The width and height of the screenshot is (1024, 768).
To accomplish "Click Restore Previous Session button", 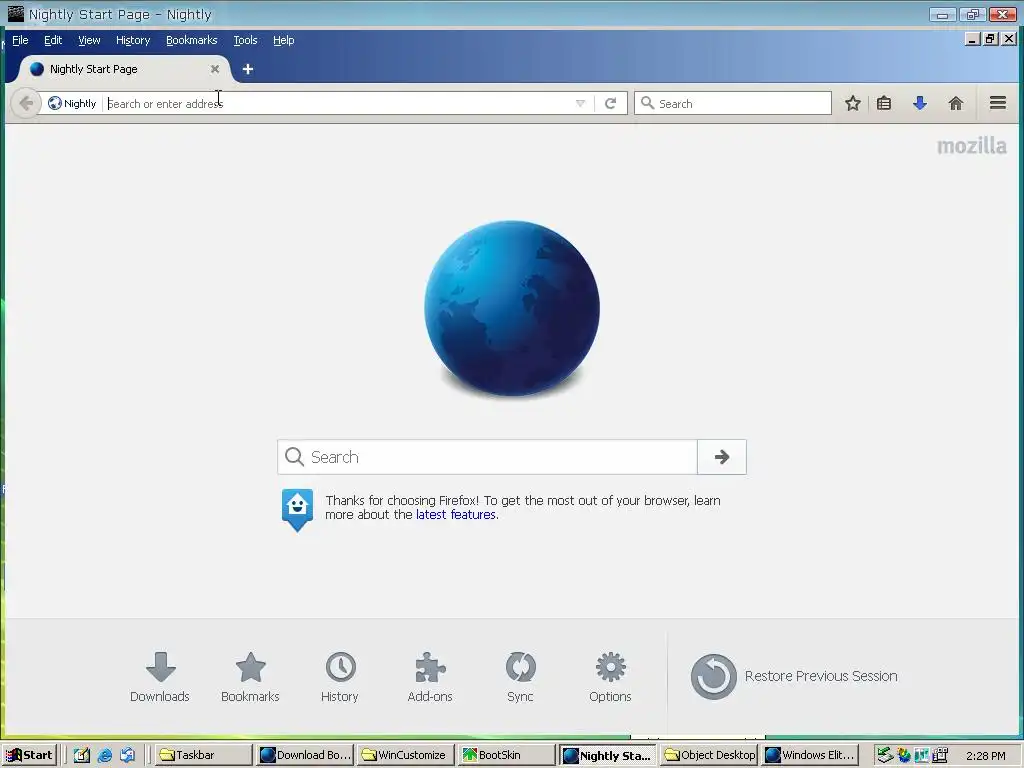I will 794,677.
